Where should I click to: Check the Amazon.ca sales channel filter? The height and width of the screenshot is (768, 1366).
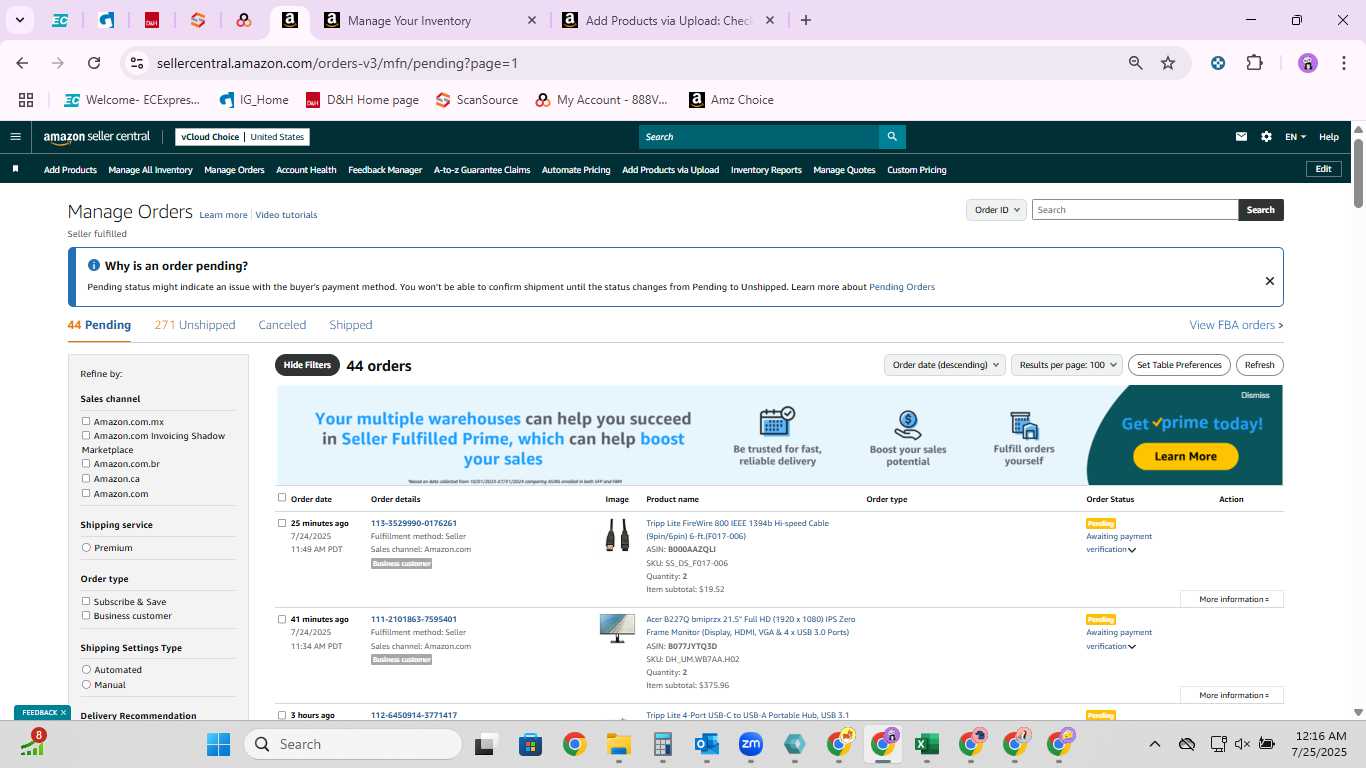[x=86, y=479]
